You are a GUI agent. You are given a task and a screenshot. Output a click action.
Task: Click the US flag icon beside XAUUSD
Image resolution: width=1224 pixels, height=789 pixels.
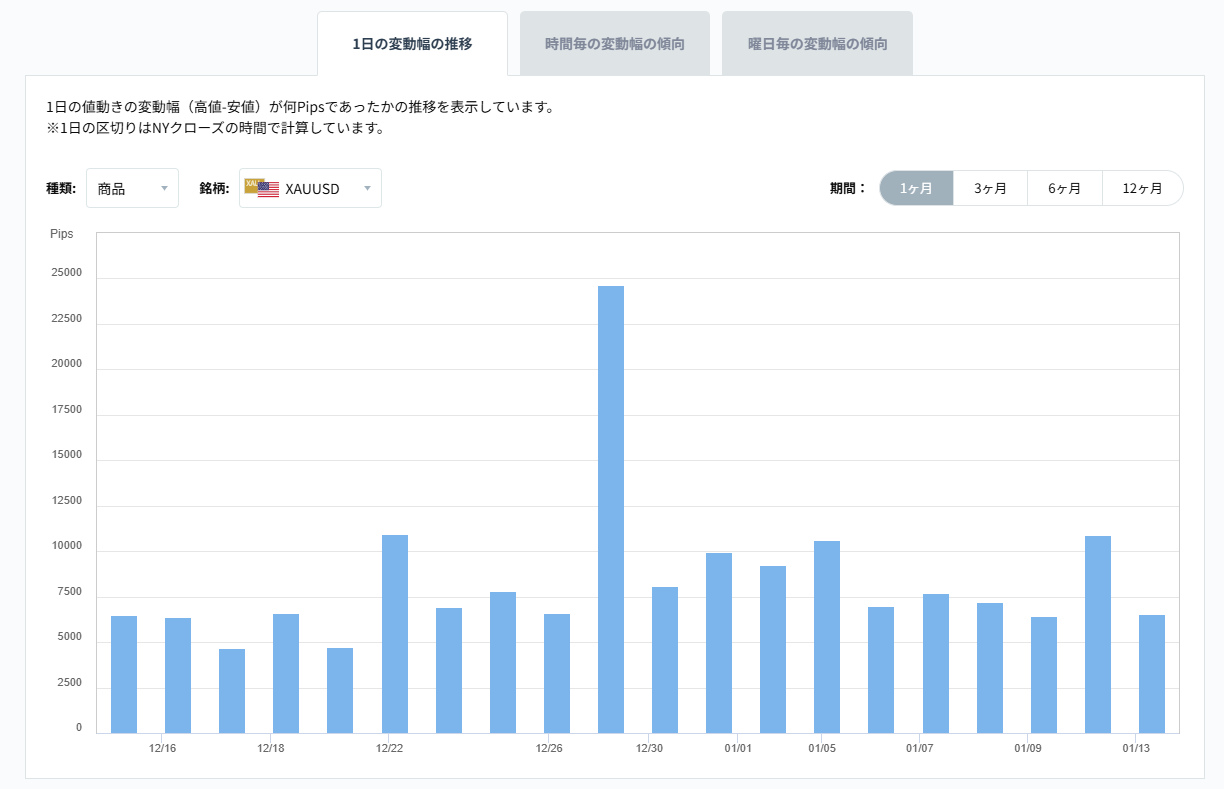pyautogui.click(x=267, y=188)
